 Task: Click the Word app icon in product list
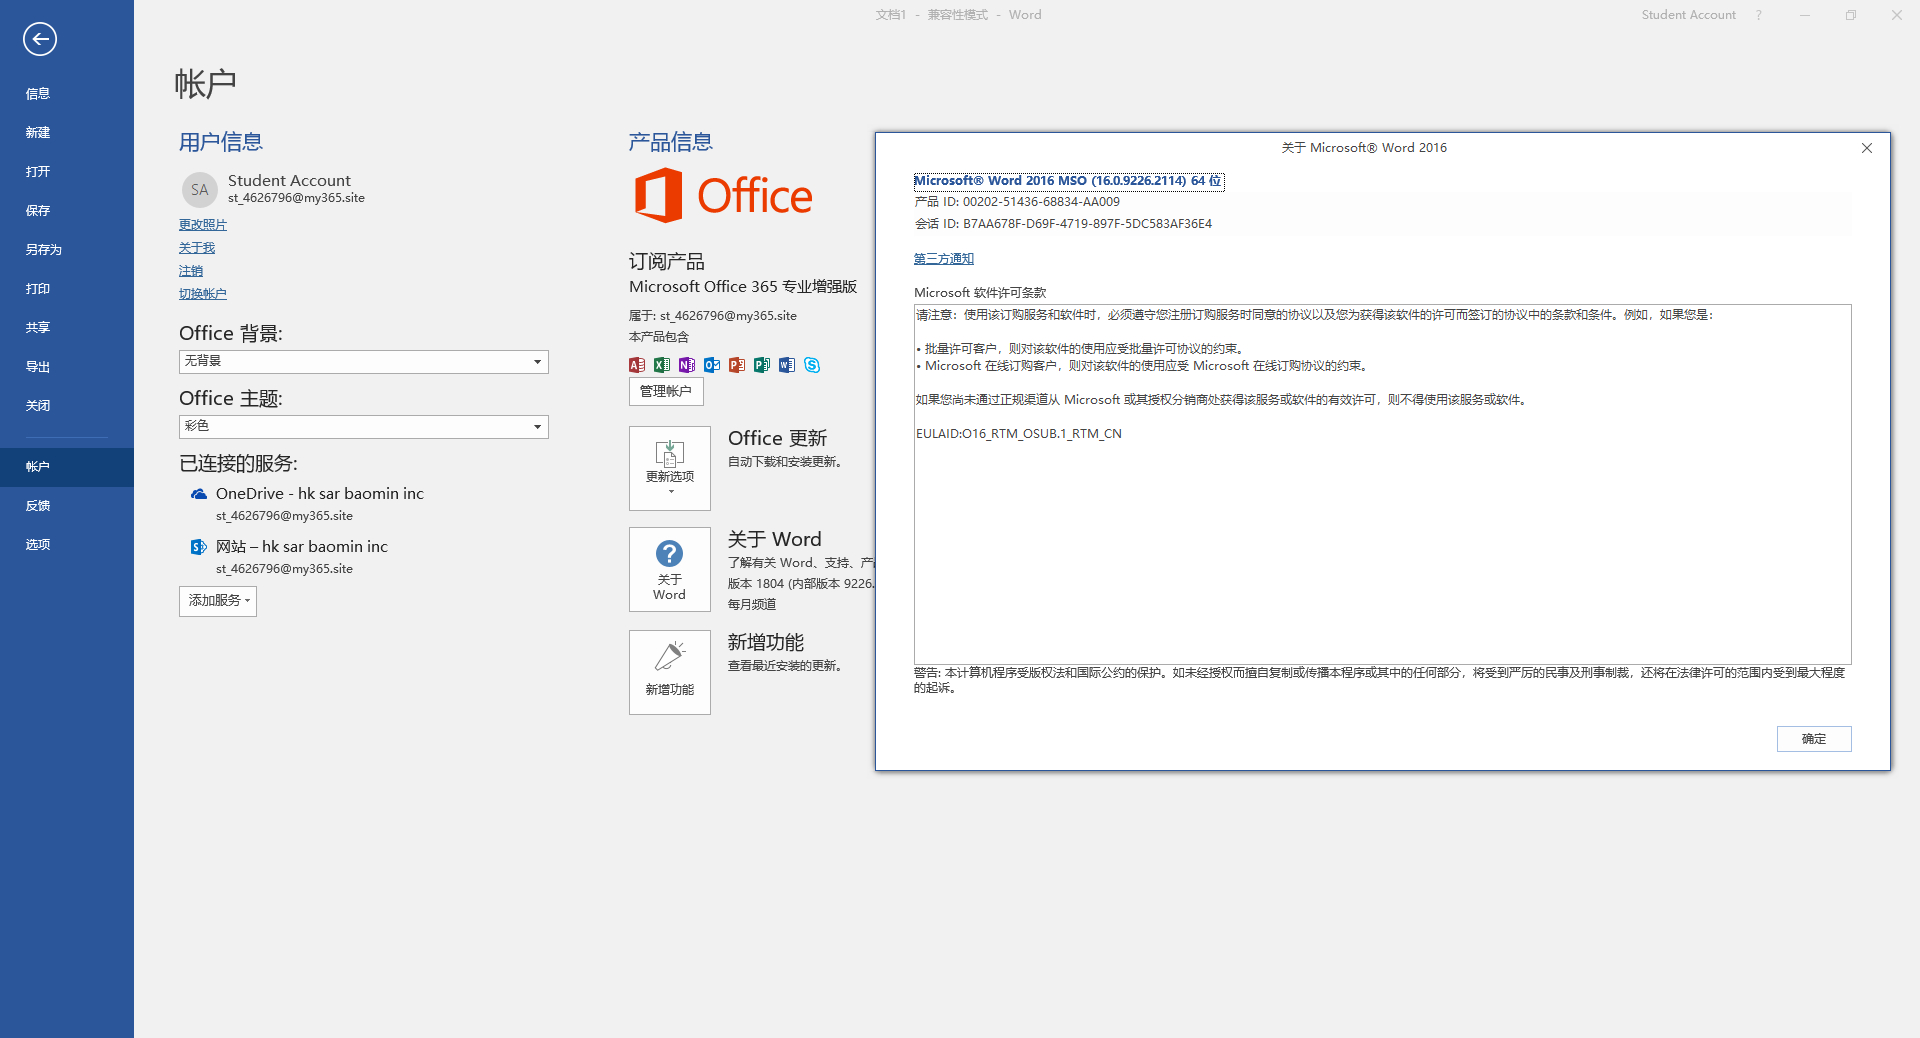point(787,365)
